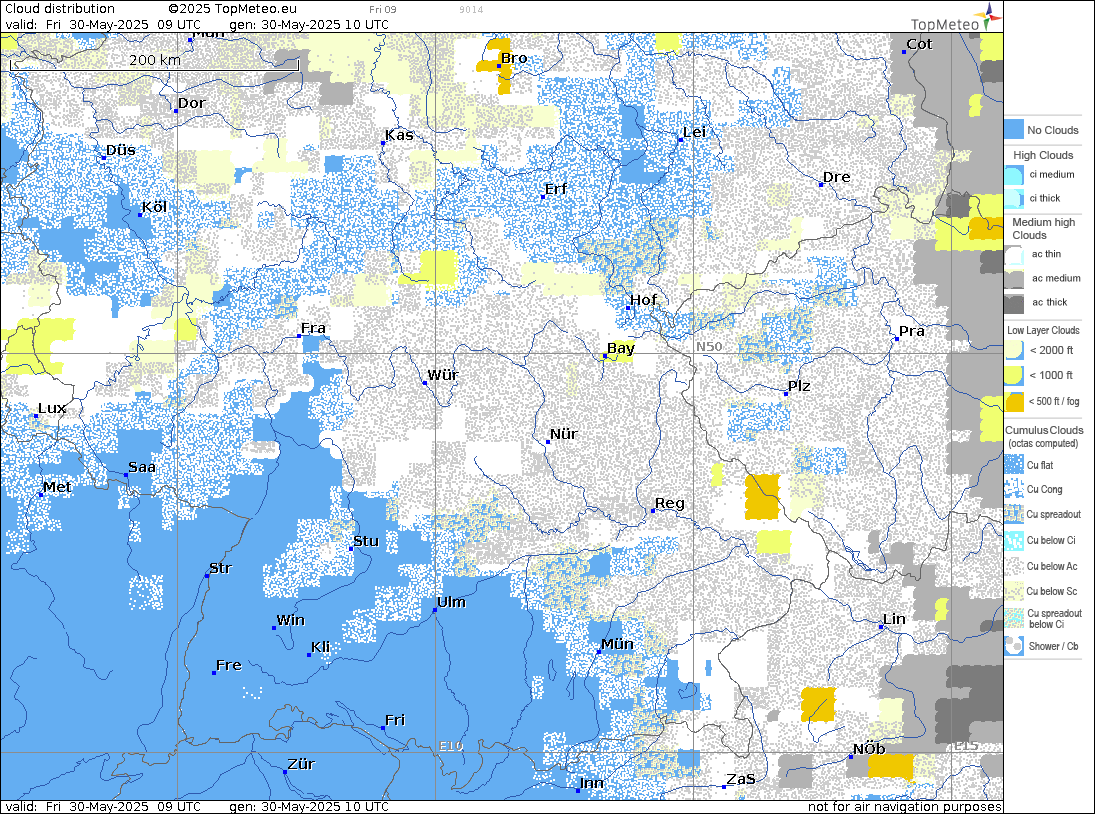Click the High Clouds legend heading
This screenshot has height=814, width=1095.
tap(1043, 155)
